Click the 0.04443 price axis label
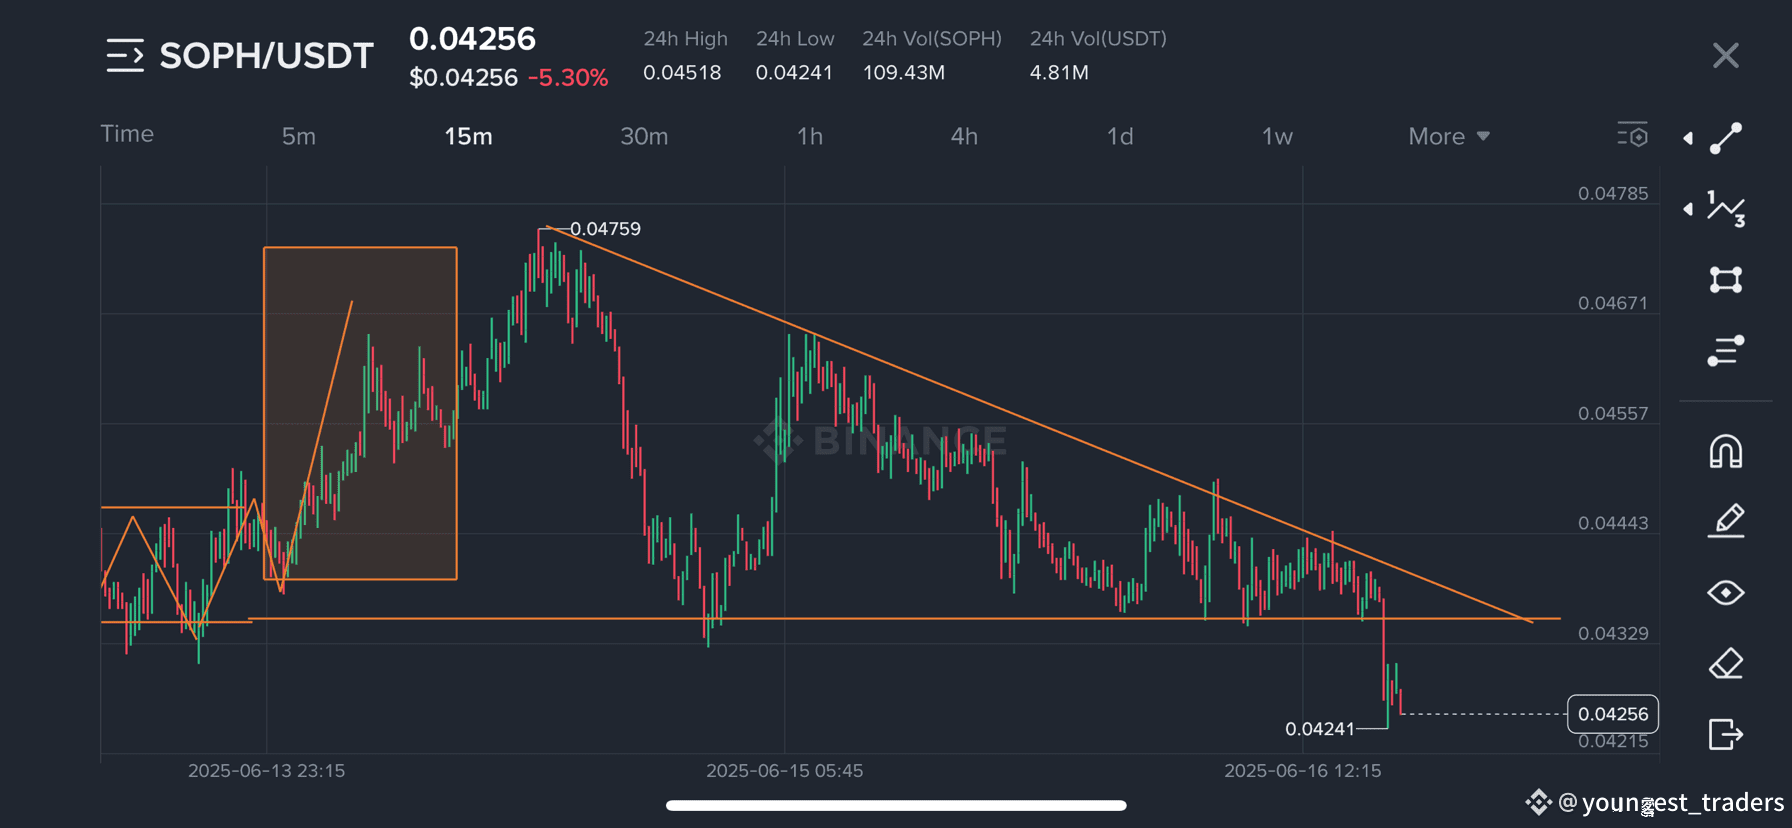 click(1613, 524)
